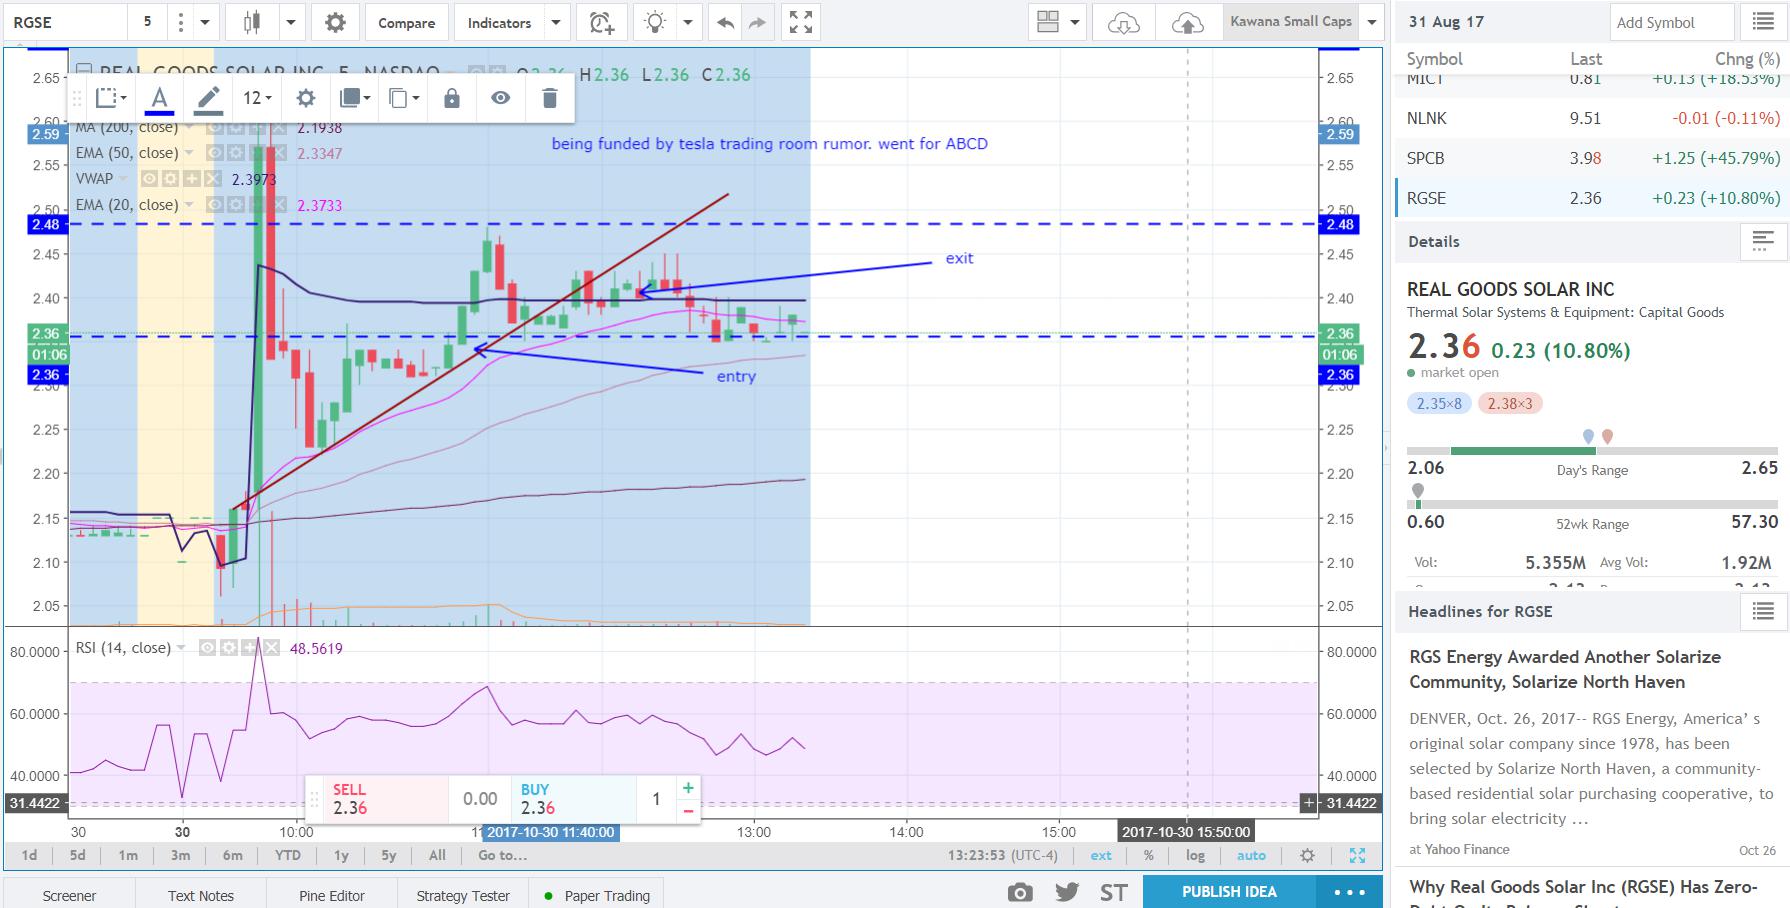Open the Paper Trading tab

[x=597, y=896]
